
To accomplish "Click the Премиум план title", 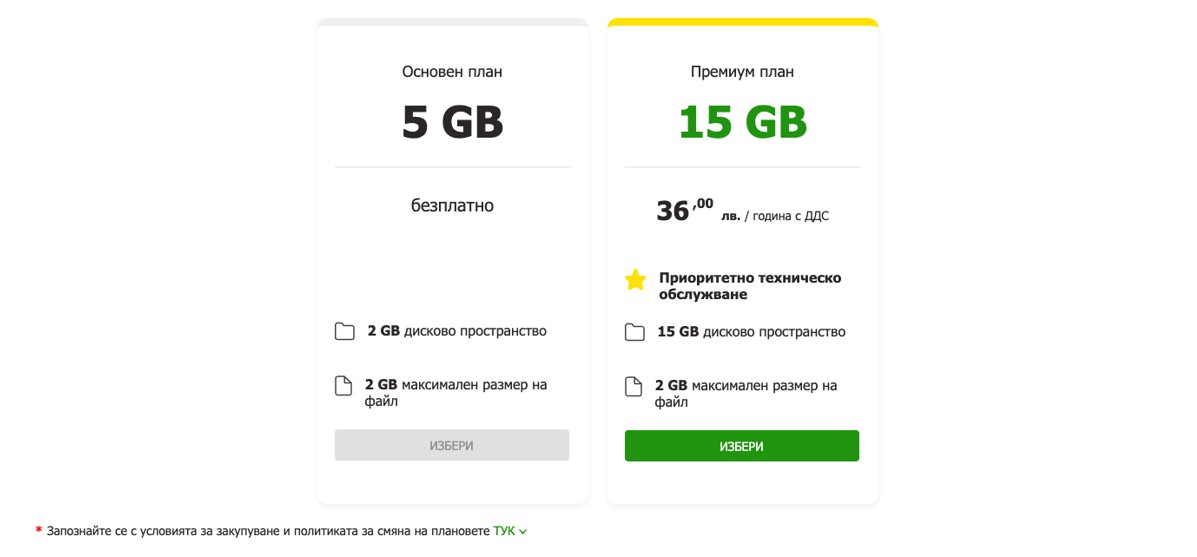I will tap(742, 72).
